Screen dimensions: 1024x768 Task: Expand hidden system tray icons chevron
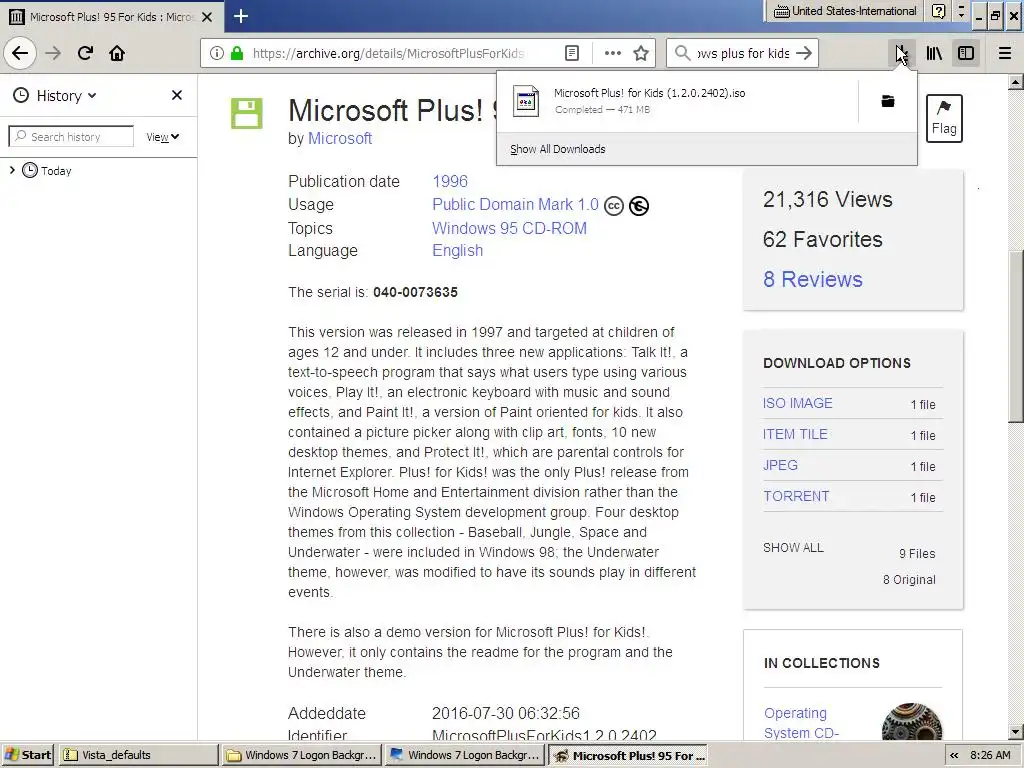(x=953, y=756)
